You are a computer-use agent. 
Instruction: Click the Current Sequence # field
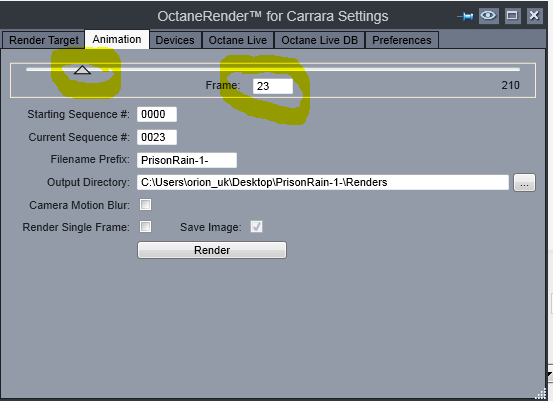[157, 137]
